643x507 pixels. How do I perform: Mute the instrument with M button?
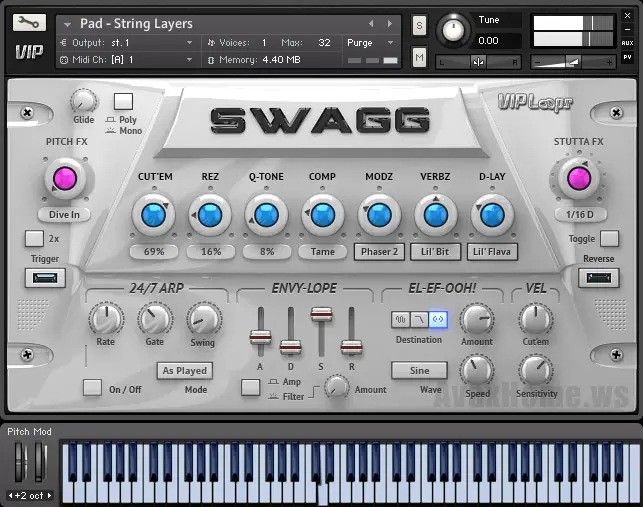click(419, 57)
